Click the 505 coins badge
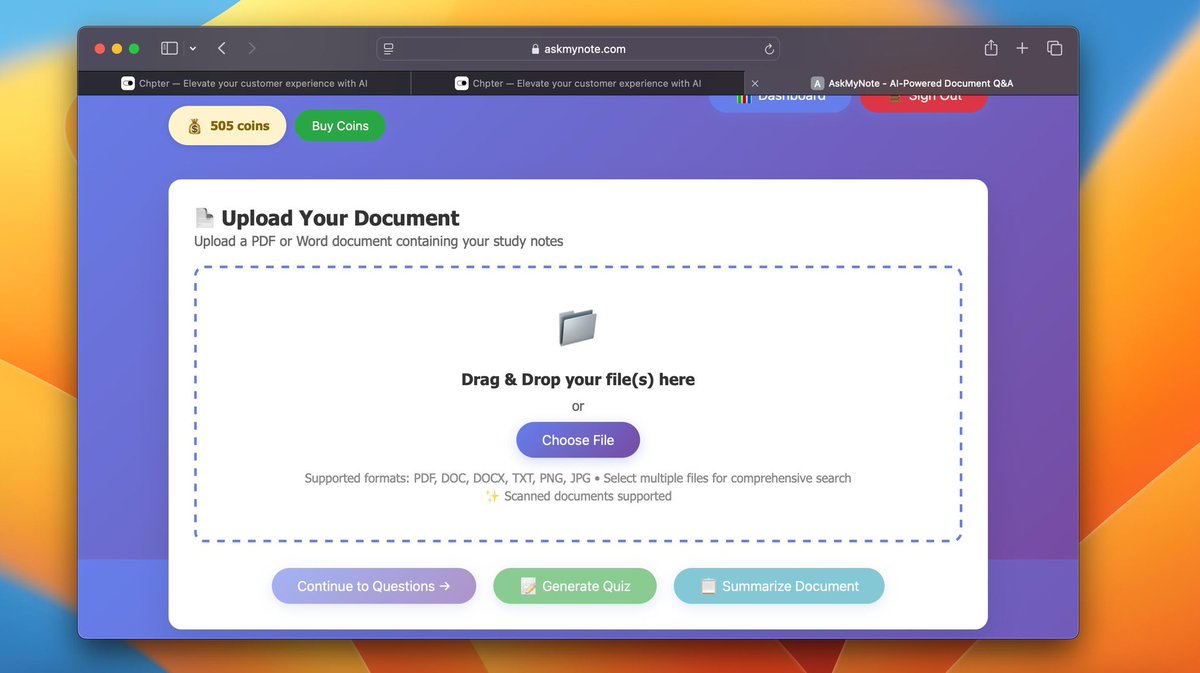Viewport: 1200px width, 673px height. point(227,126)
